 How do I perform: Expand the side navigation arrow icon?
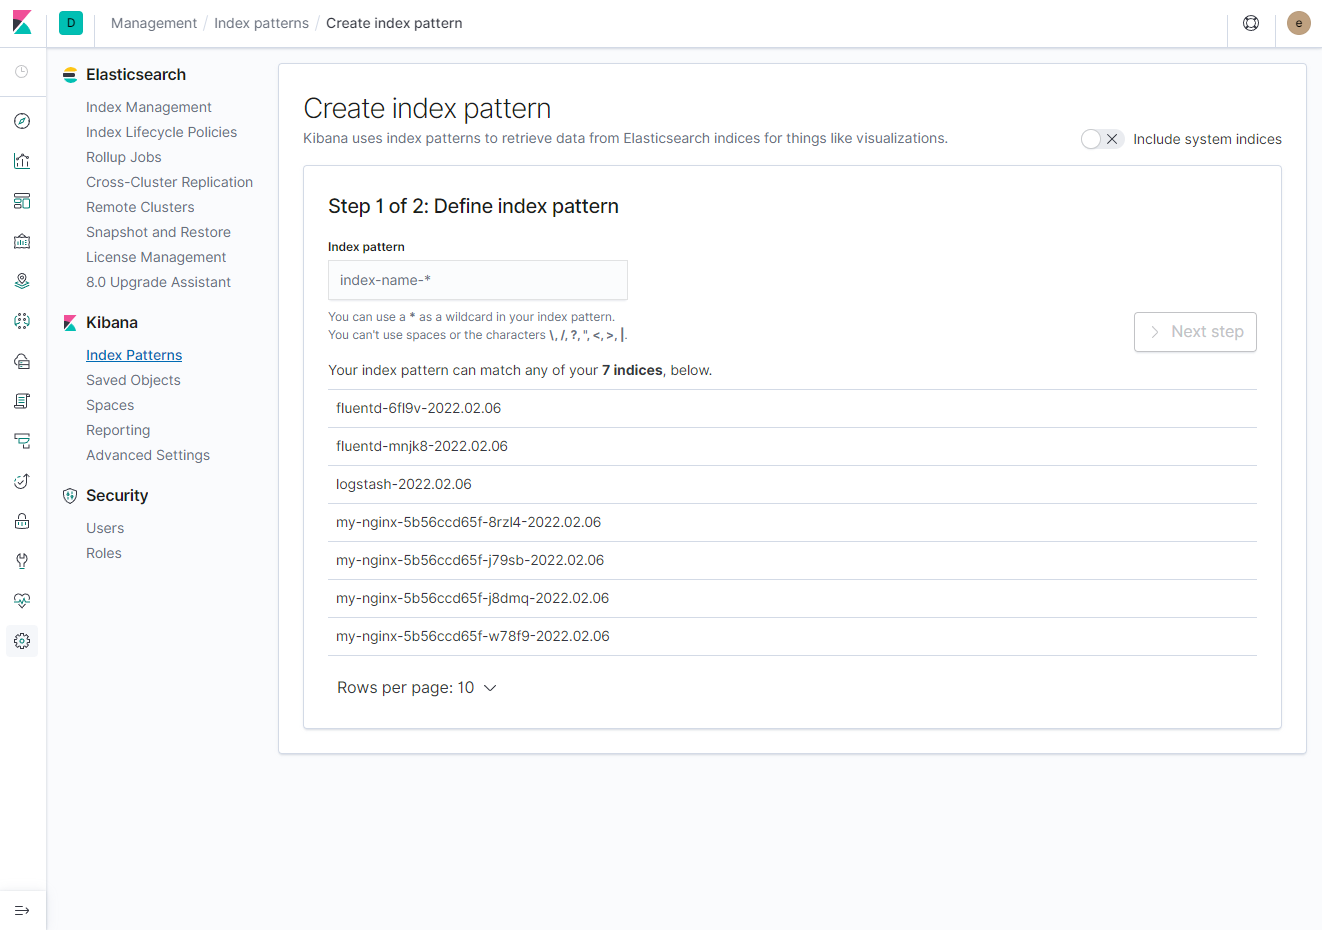pos(22,911)
